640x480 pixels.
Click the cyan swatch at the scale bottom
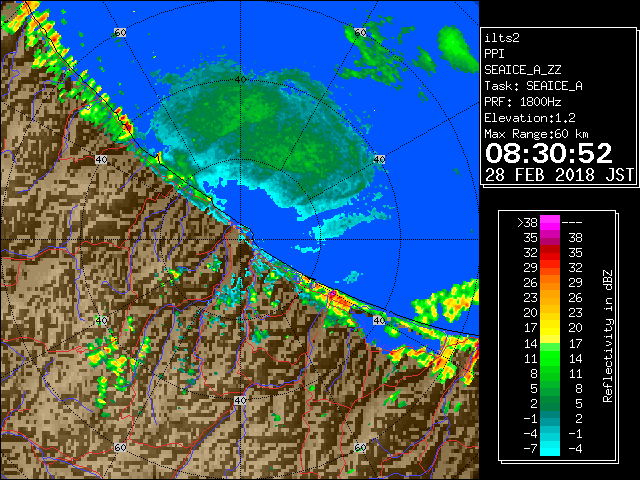(x=550, y=448)
